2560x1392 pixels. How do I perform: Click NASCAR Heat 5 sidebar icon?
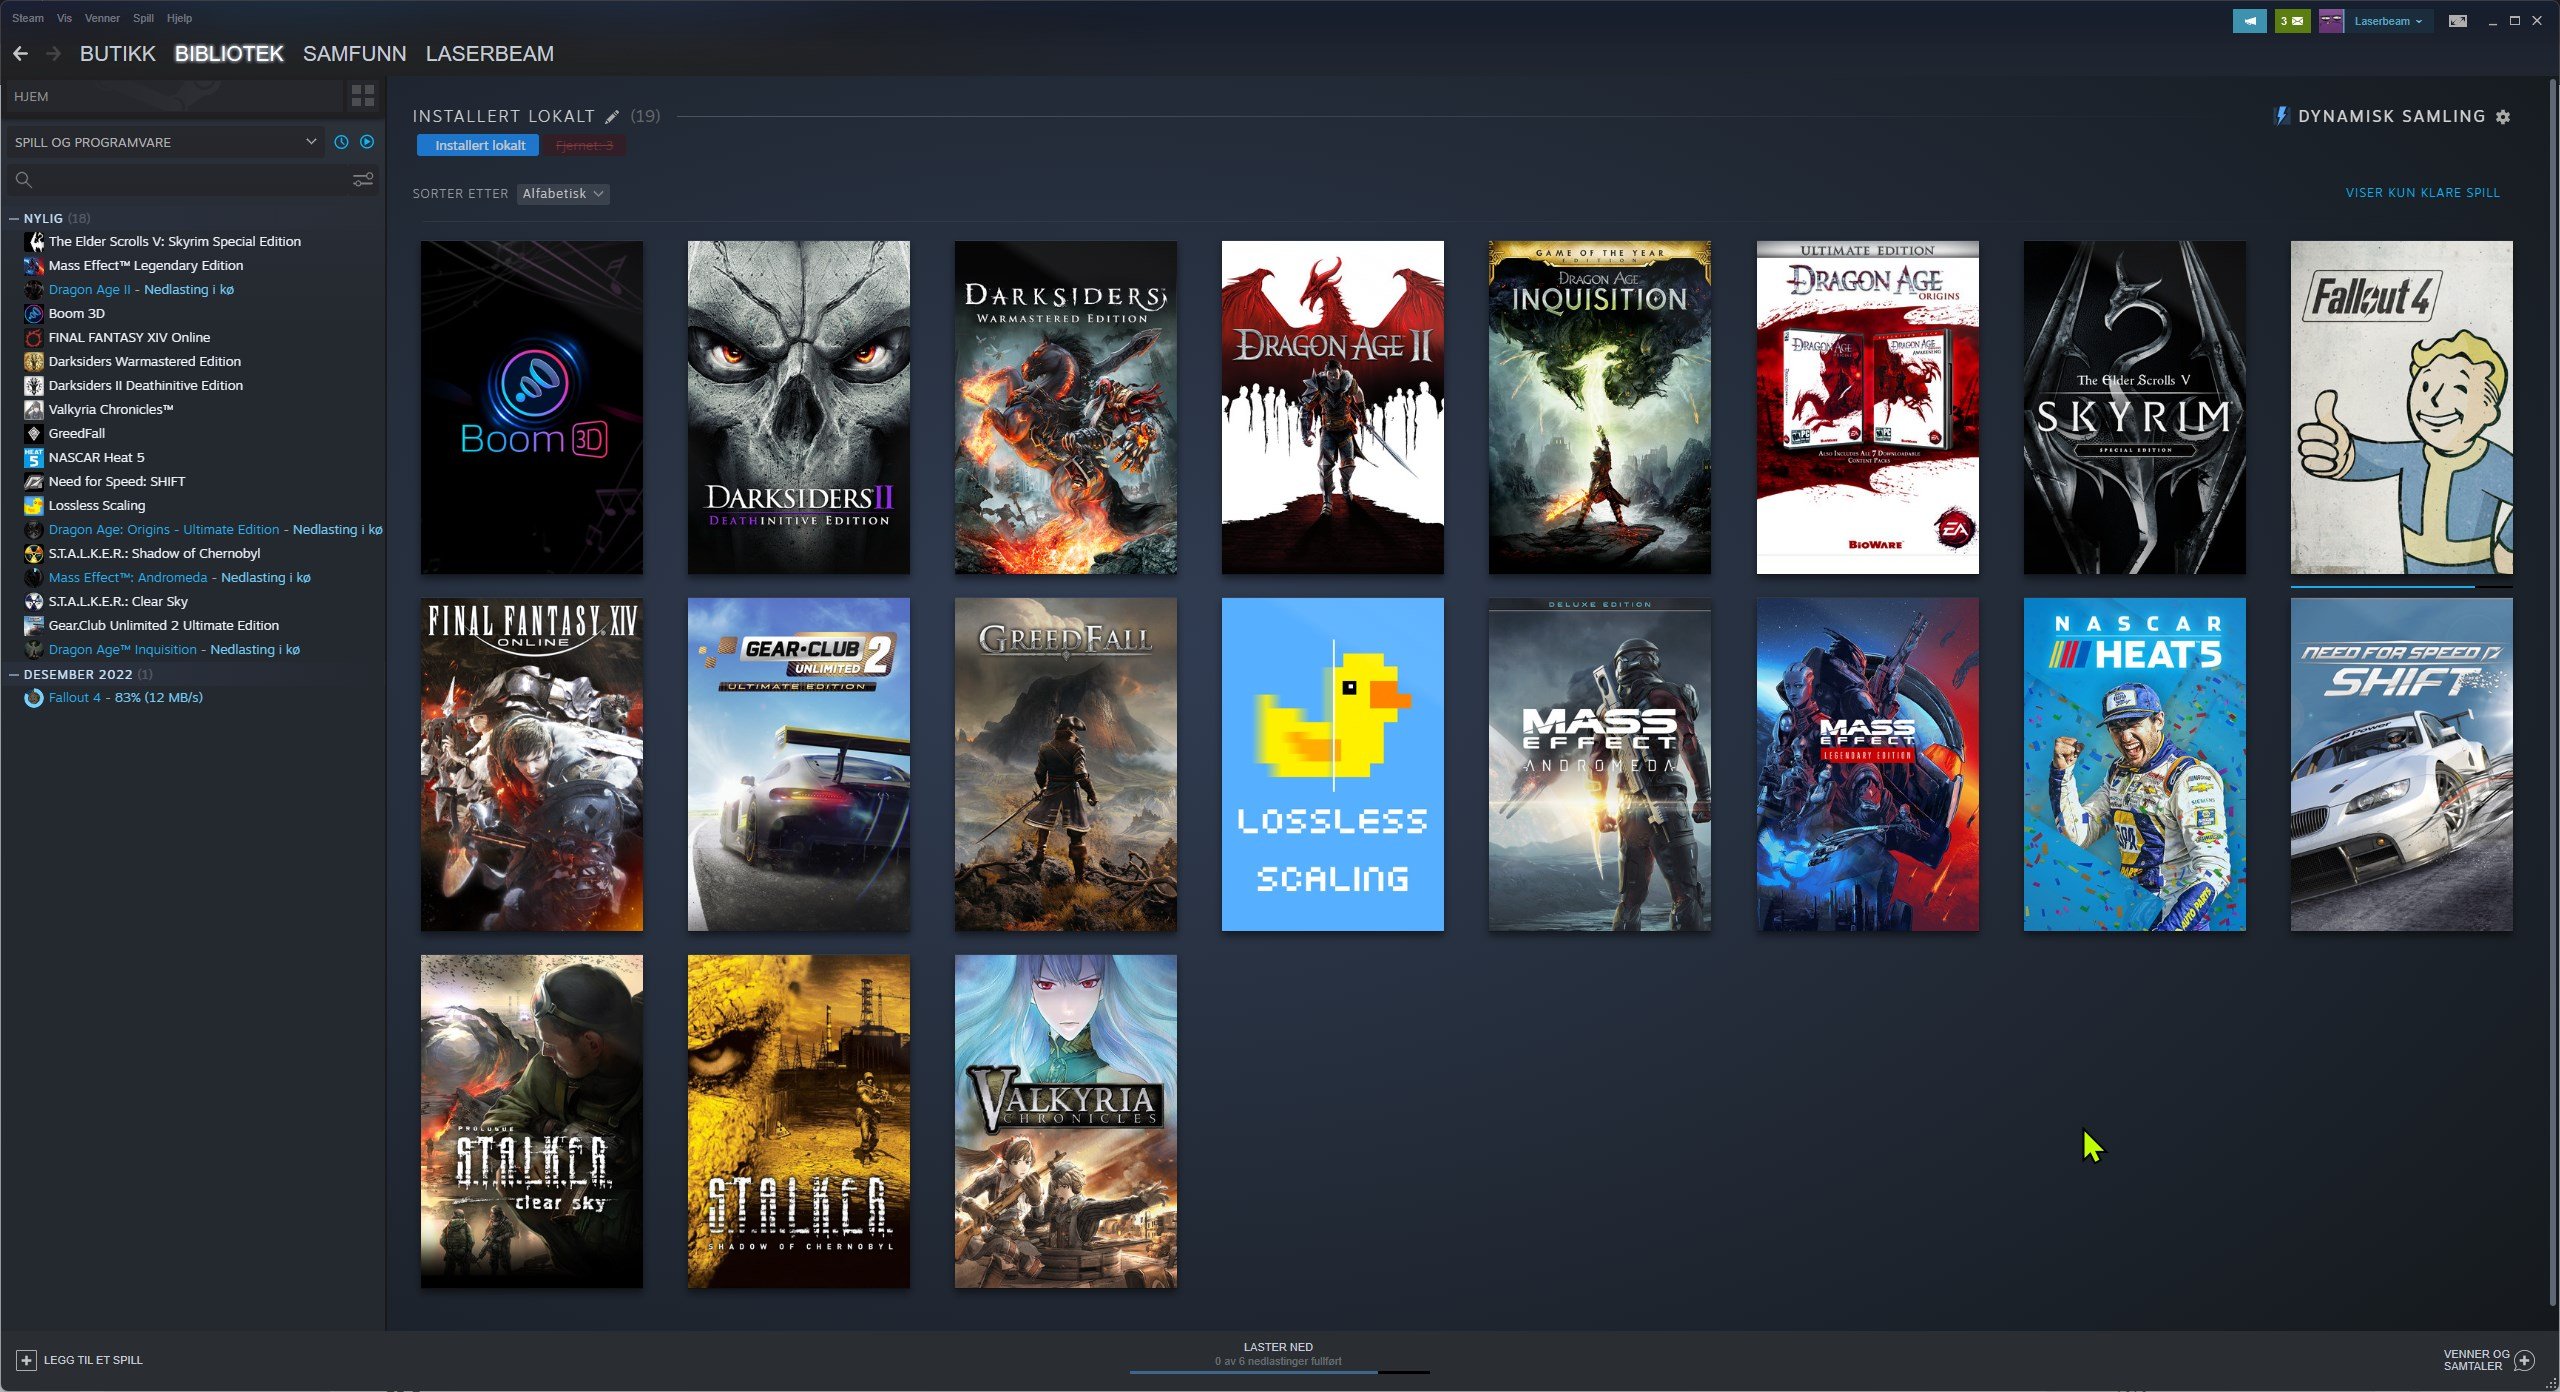(x=34, y=457)
